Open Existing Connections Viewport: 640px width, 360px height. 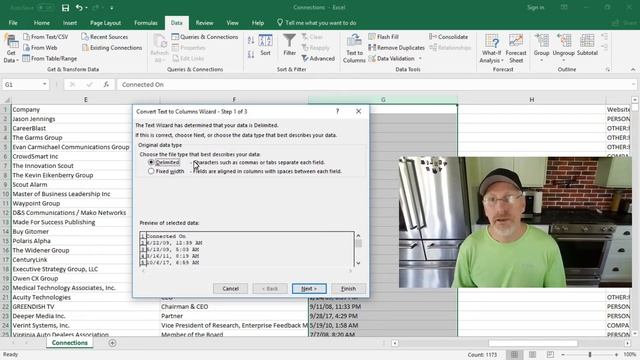[112, 48]
